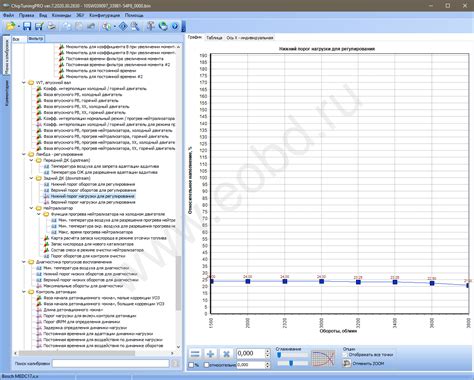474x380 pixels.
Task: Click the upper smoothing slider thumb
Action: click(279, 355)
